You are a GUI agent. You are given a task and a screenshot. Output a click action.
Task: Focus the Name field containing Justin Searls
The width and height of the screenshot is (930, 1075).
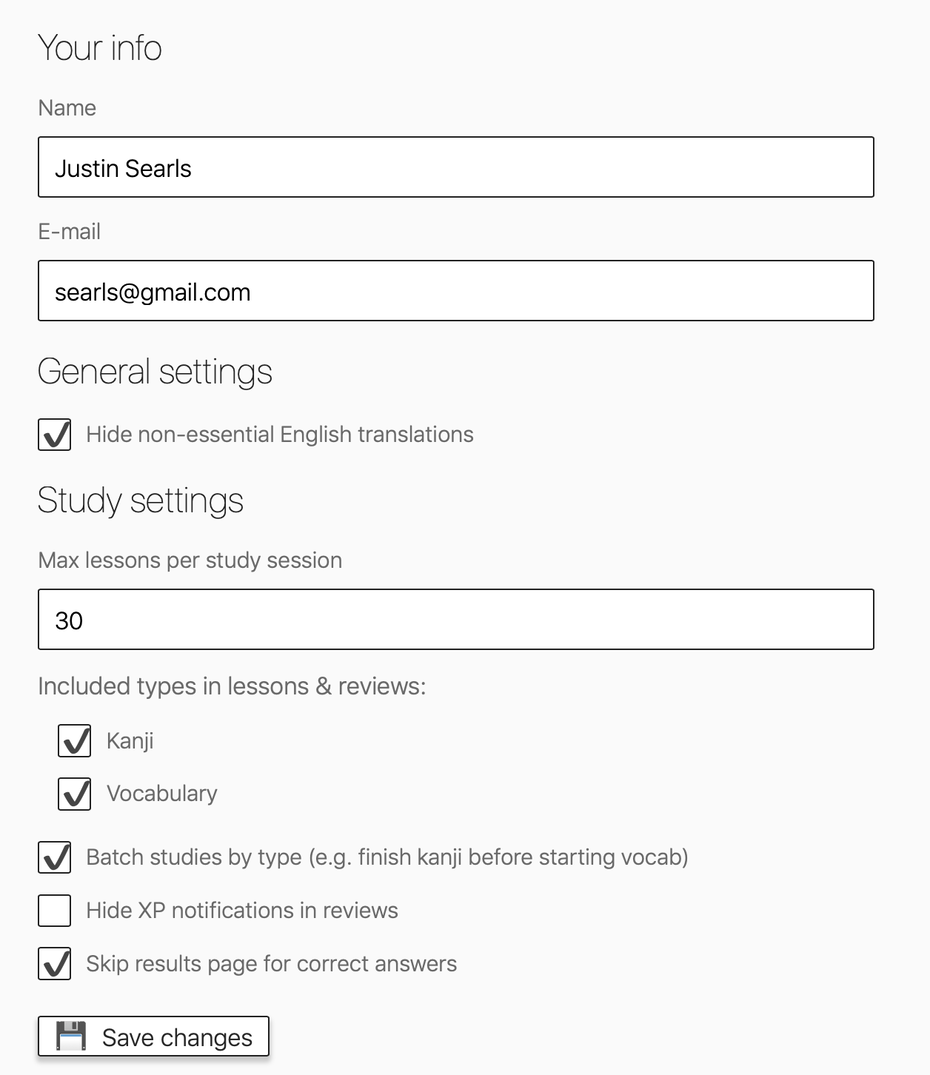(456, 167)
